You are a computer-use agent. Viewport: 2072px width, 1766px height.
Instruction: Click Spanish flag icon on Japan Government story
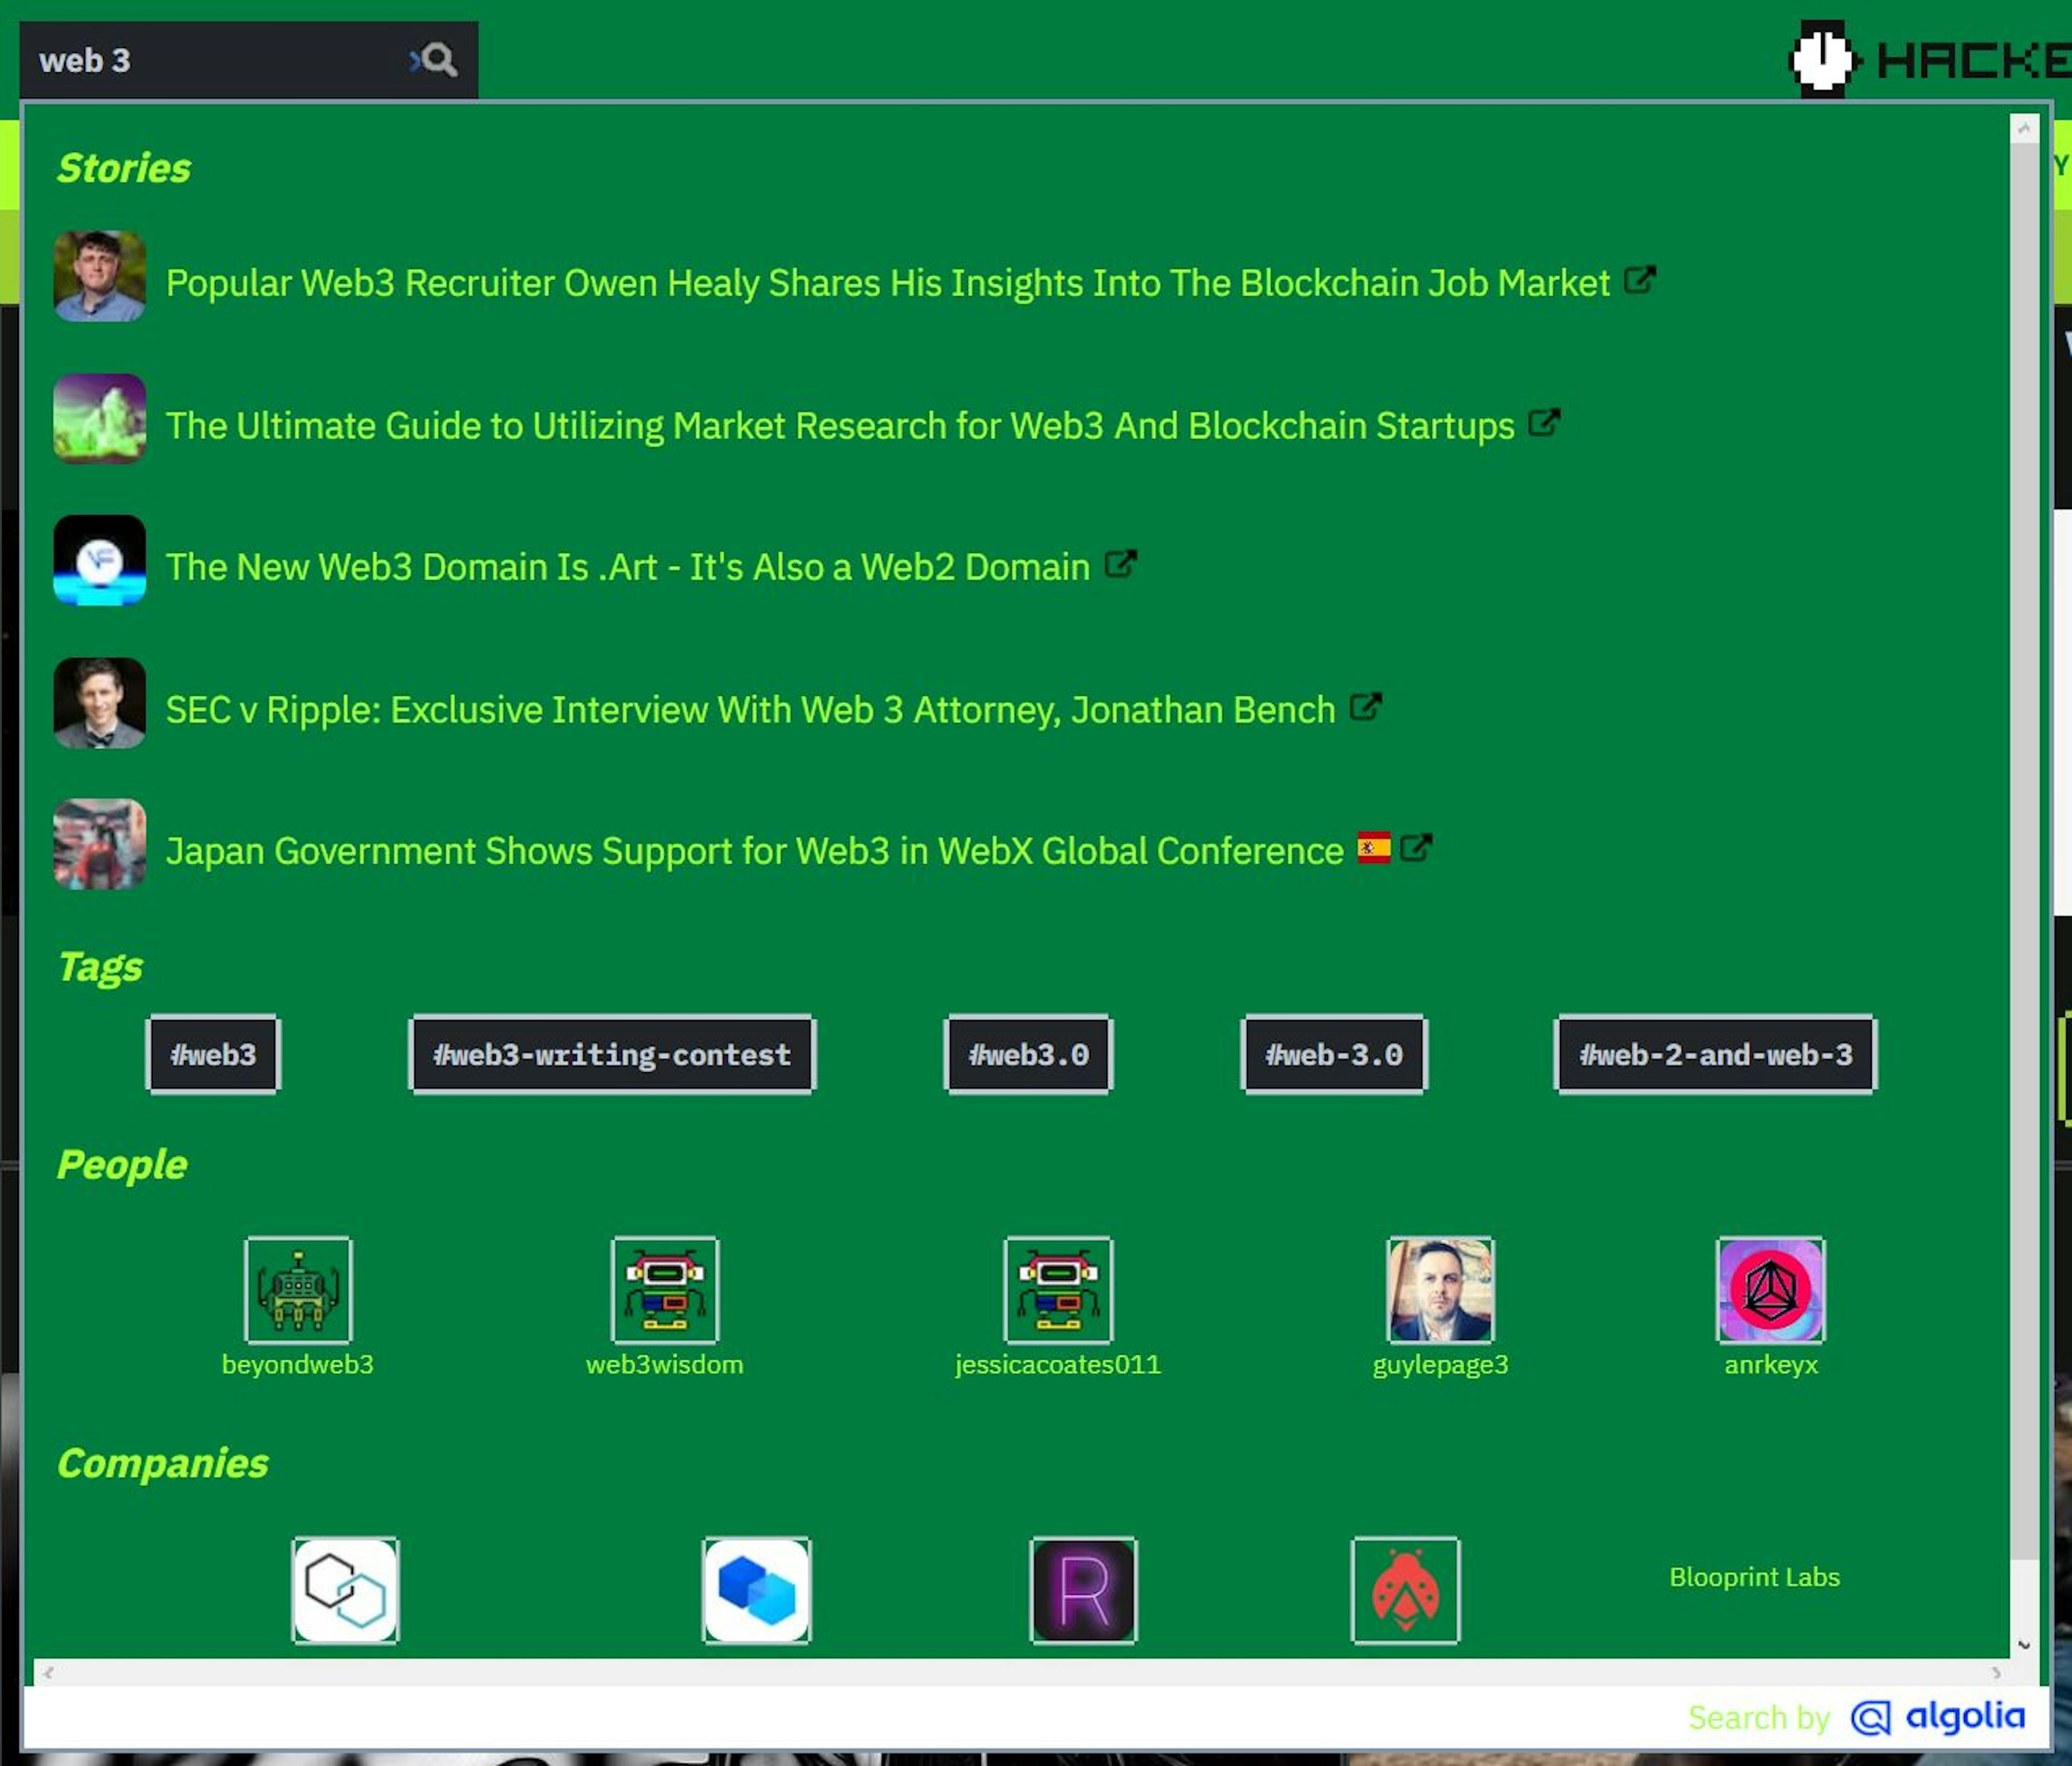[x=1373, y=847]
